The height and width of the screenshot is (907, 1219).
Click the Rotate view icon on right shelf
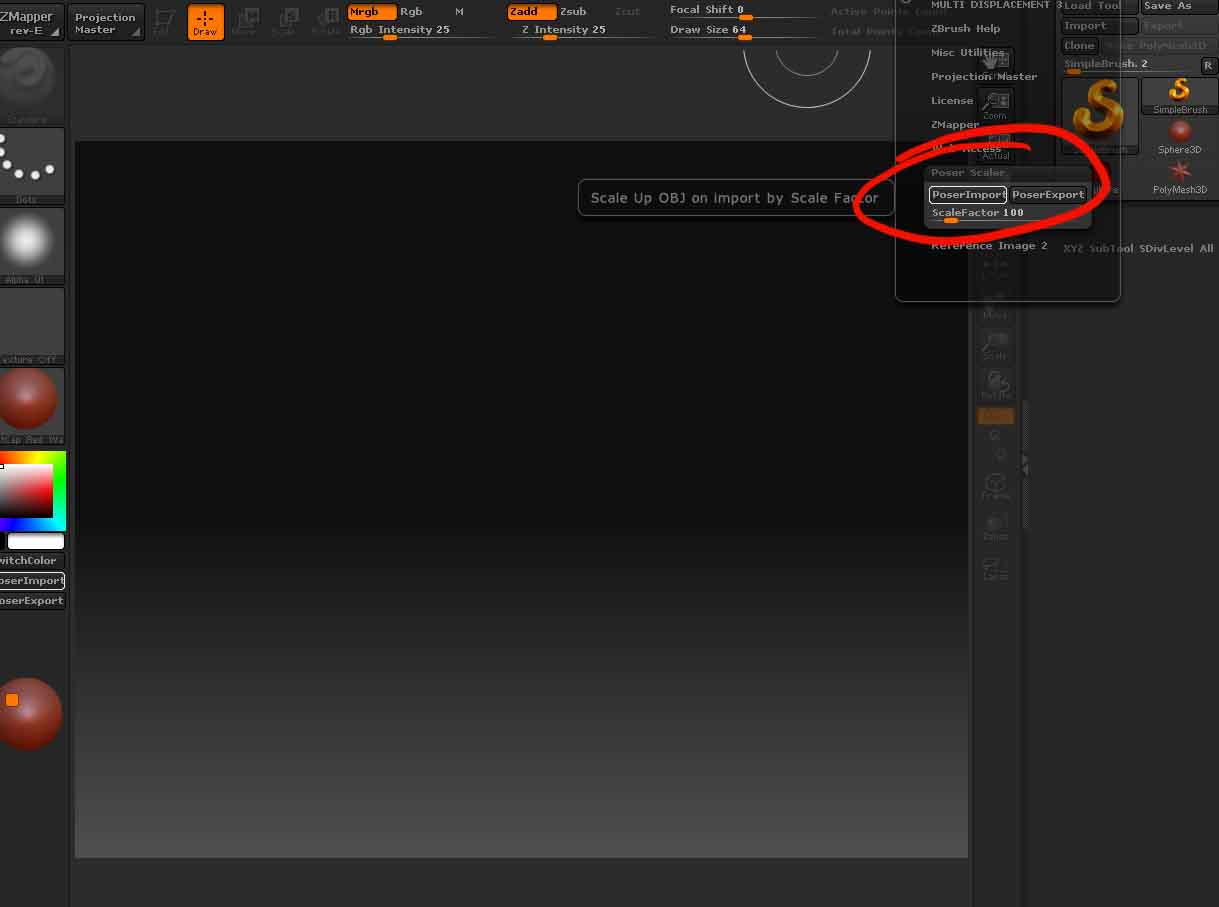point(995,384)
